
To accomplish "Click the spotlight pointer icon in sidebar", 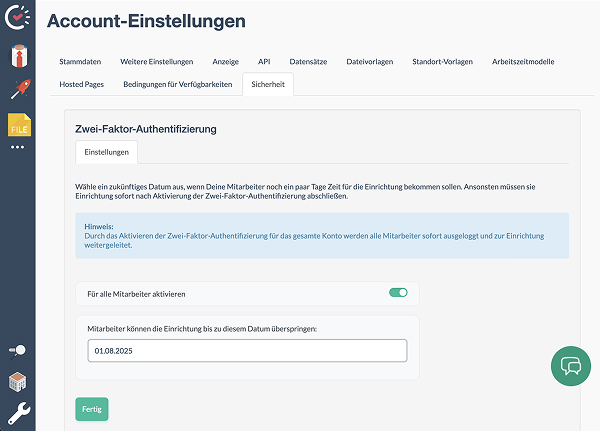I will point(17,350).
